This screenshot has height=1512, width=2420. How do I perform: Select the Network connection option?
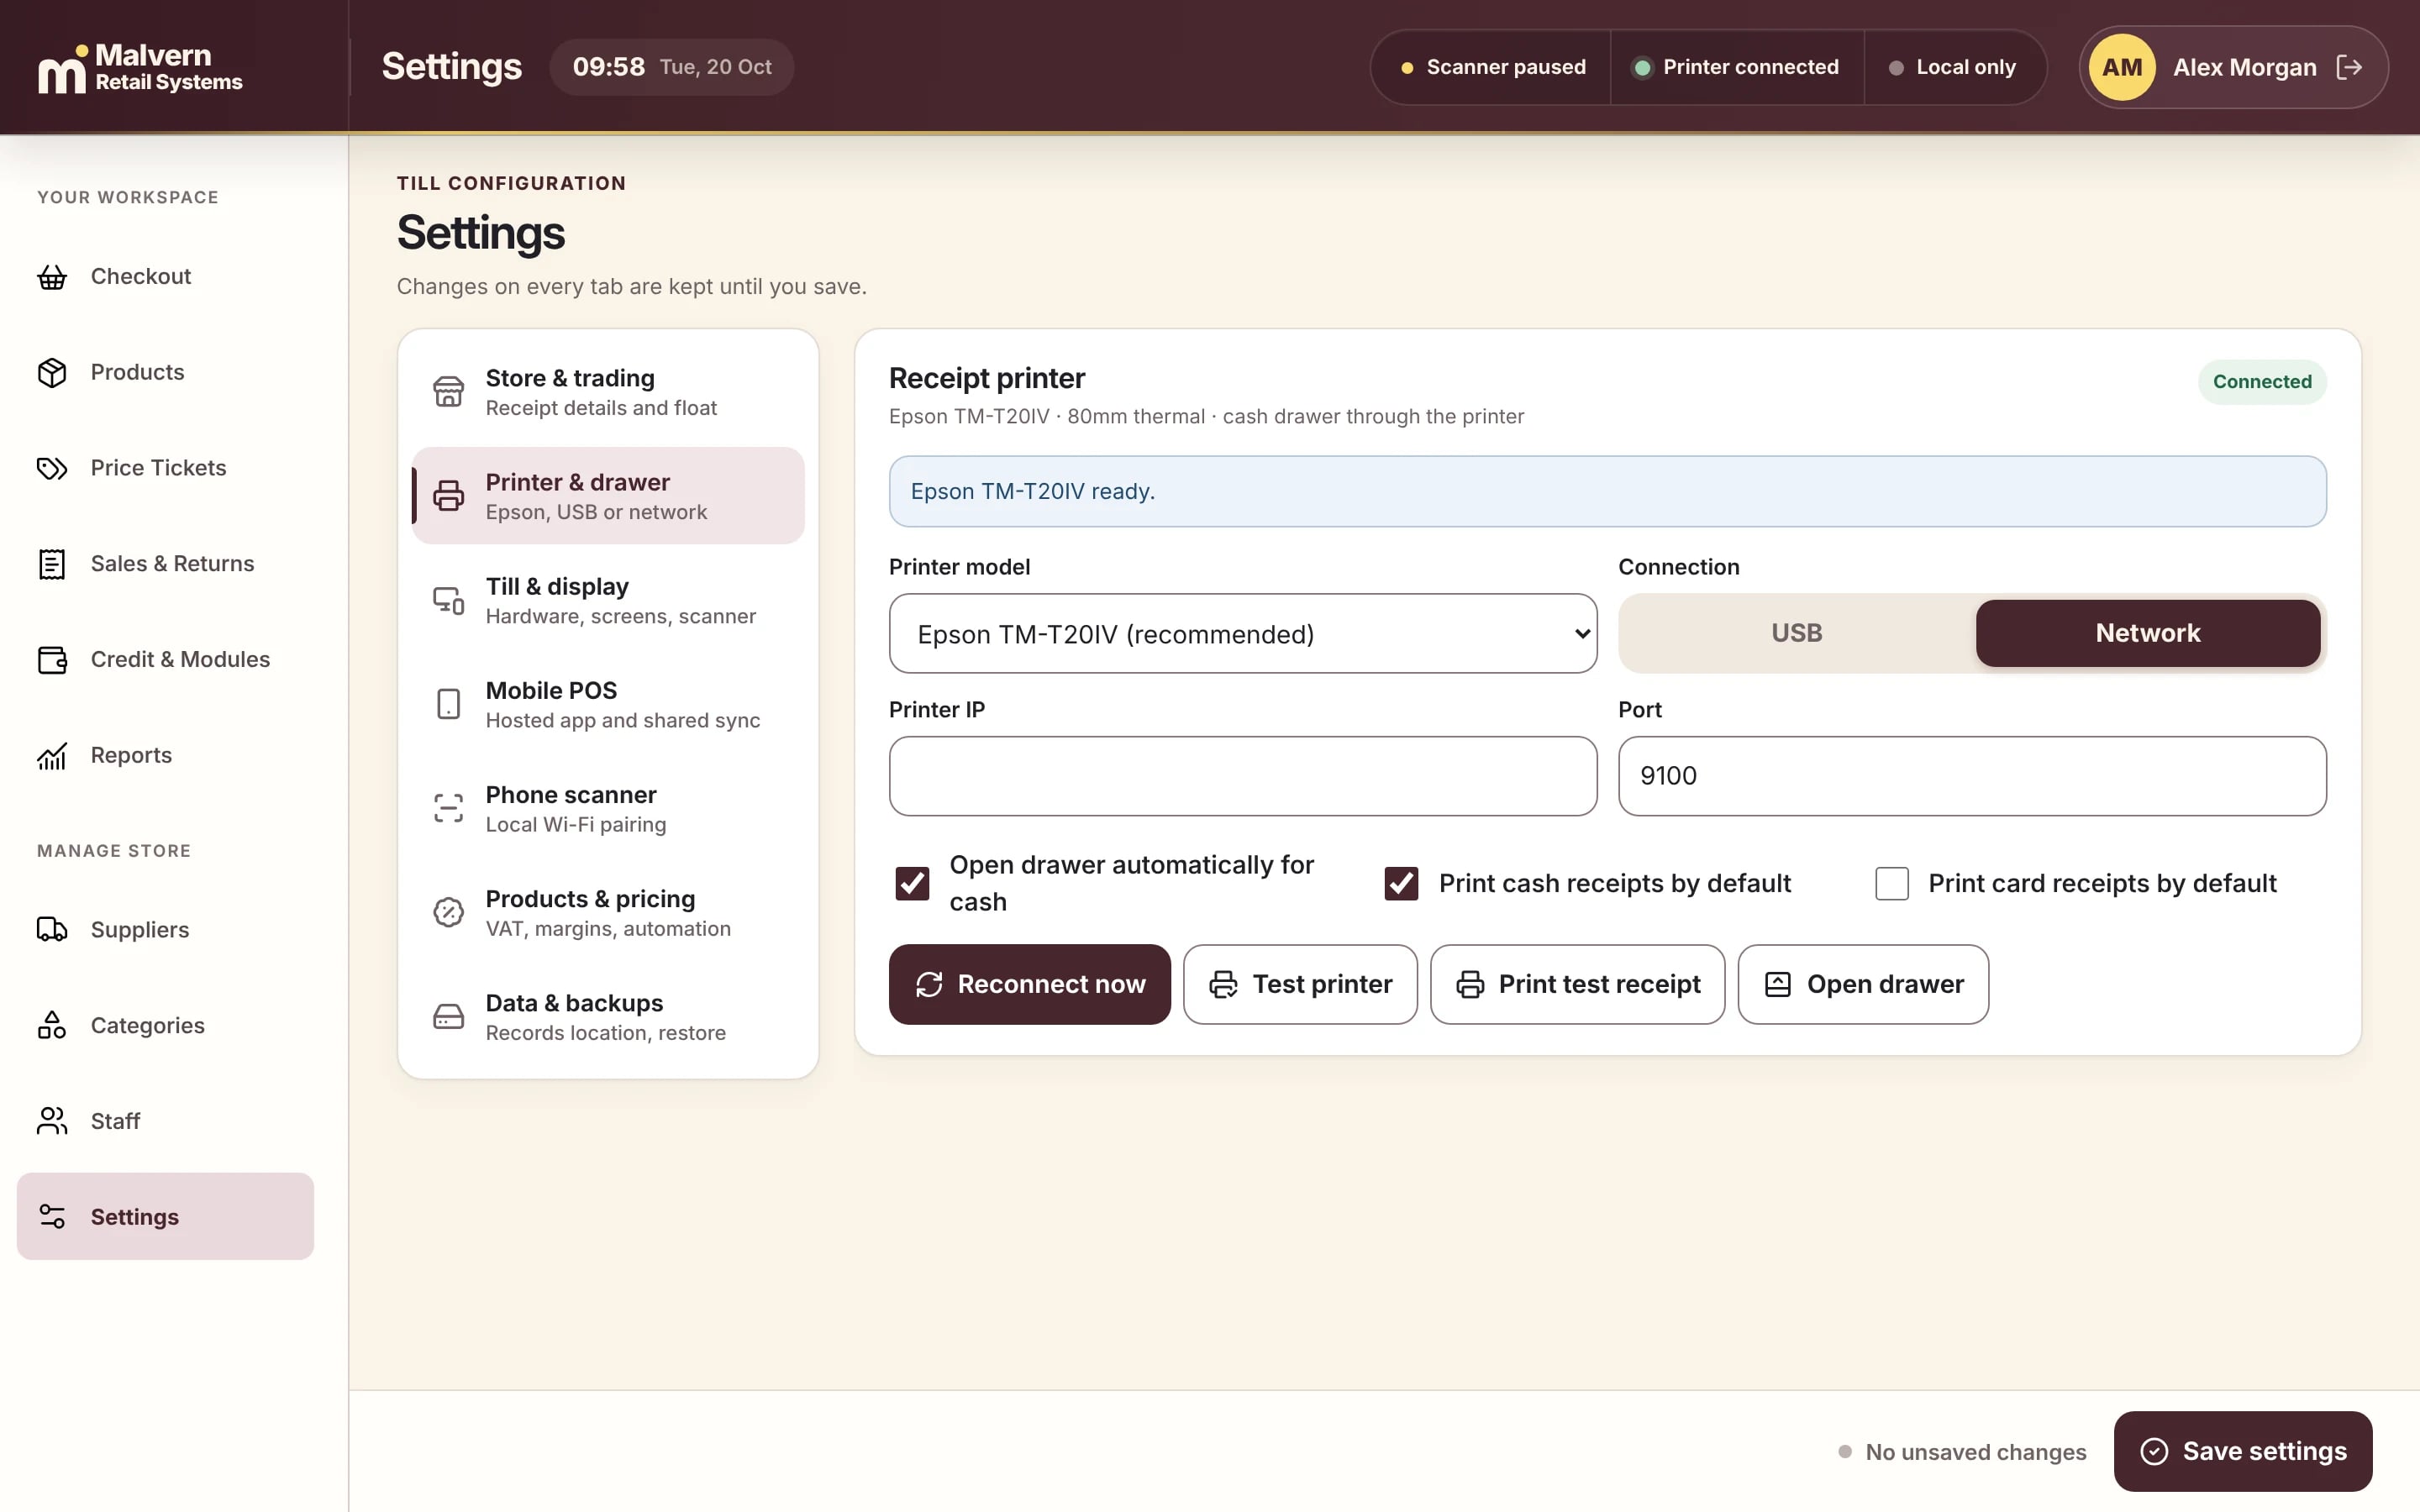coord(2147,633)
